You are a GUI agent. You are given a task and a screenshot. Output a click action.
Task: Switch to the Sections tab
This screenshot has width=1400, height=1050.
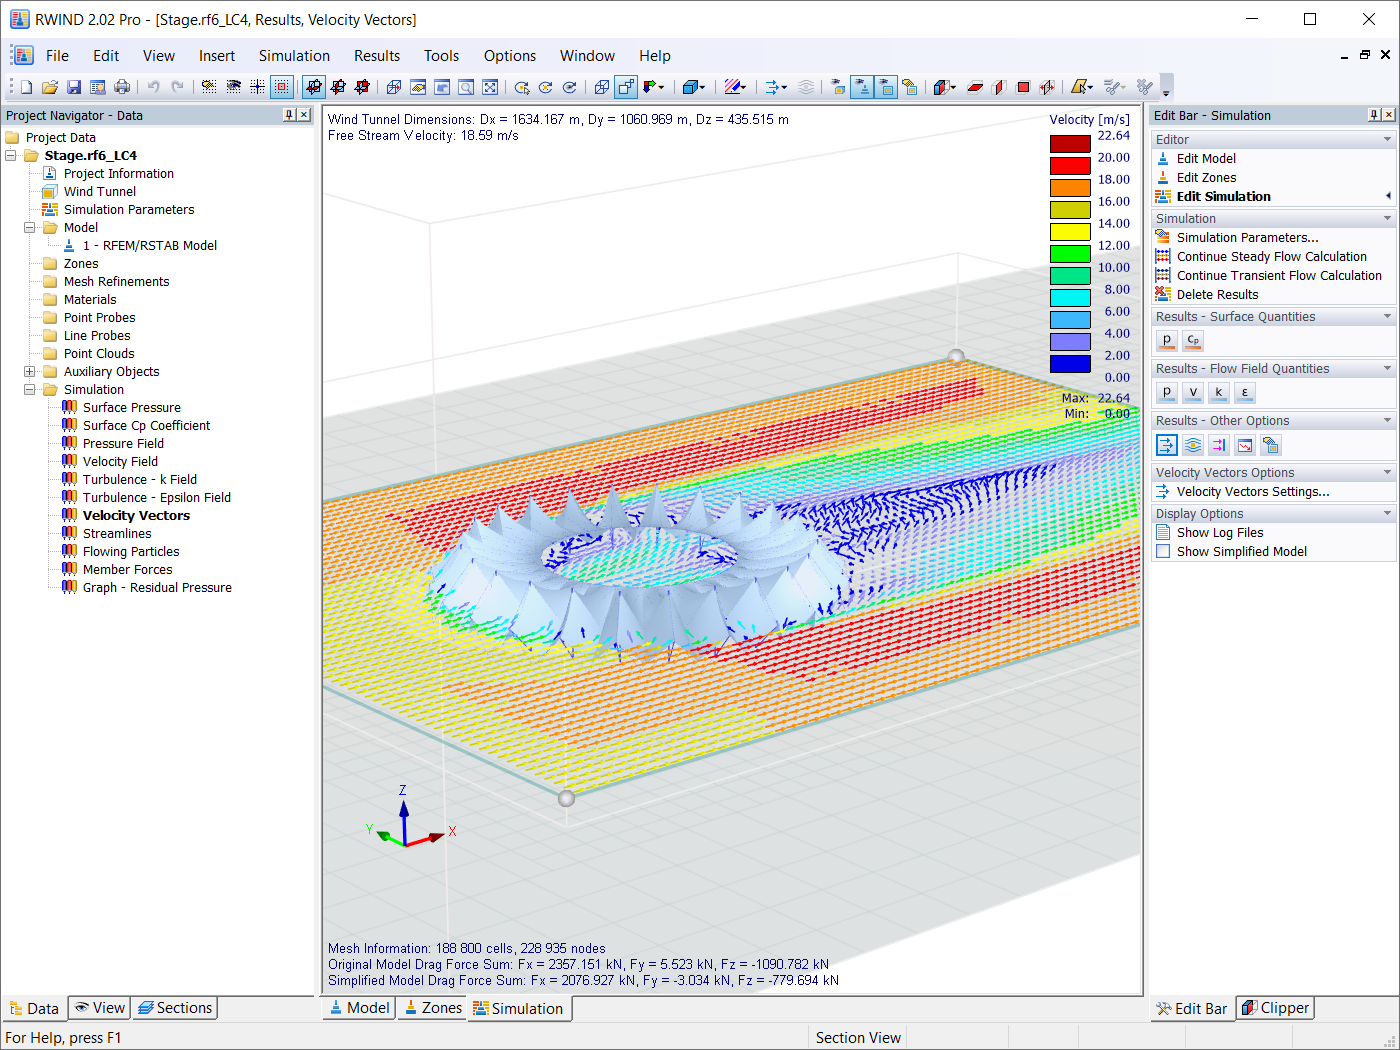click(x=174, y=1008)
